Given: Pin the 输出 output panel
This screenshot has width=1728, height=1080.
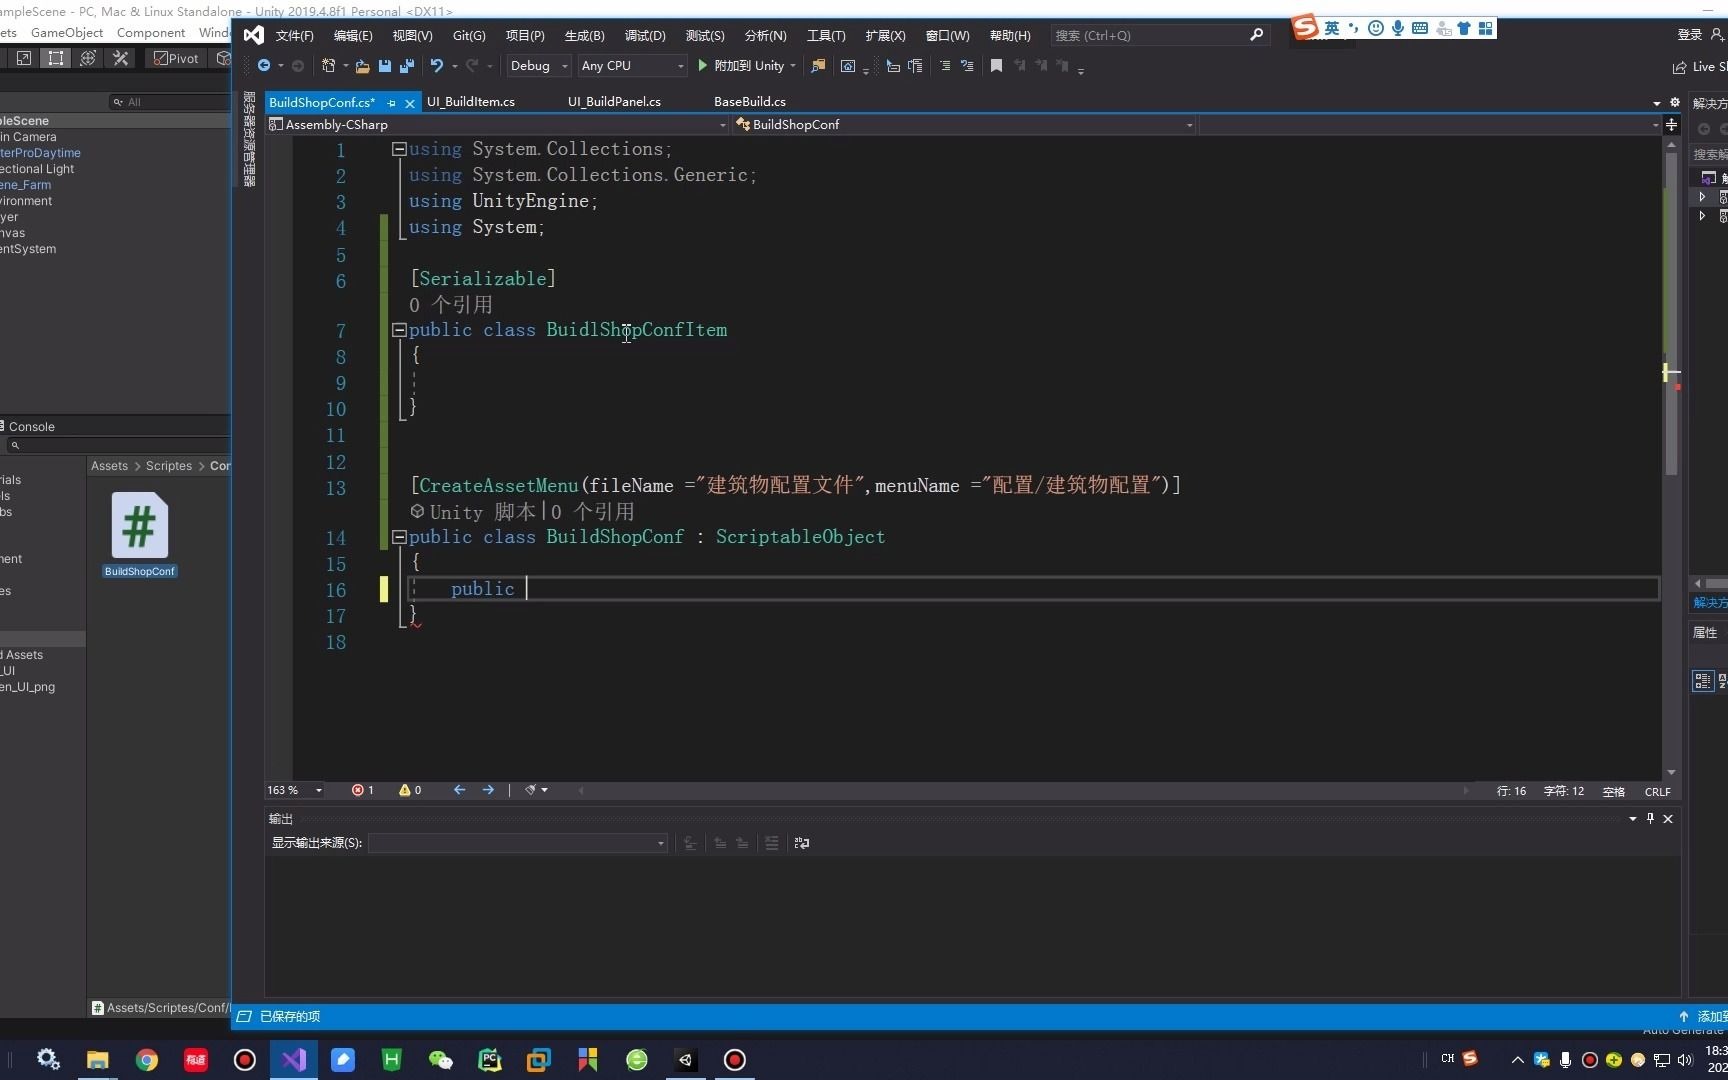Looking at the screenshot, I should pos(1650,818).
